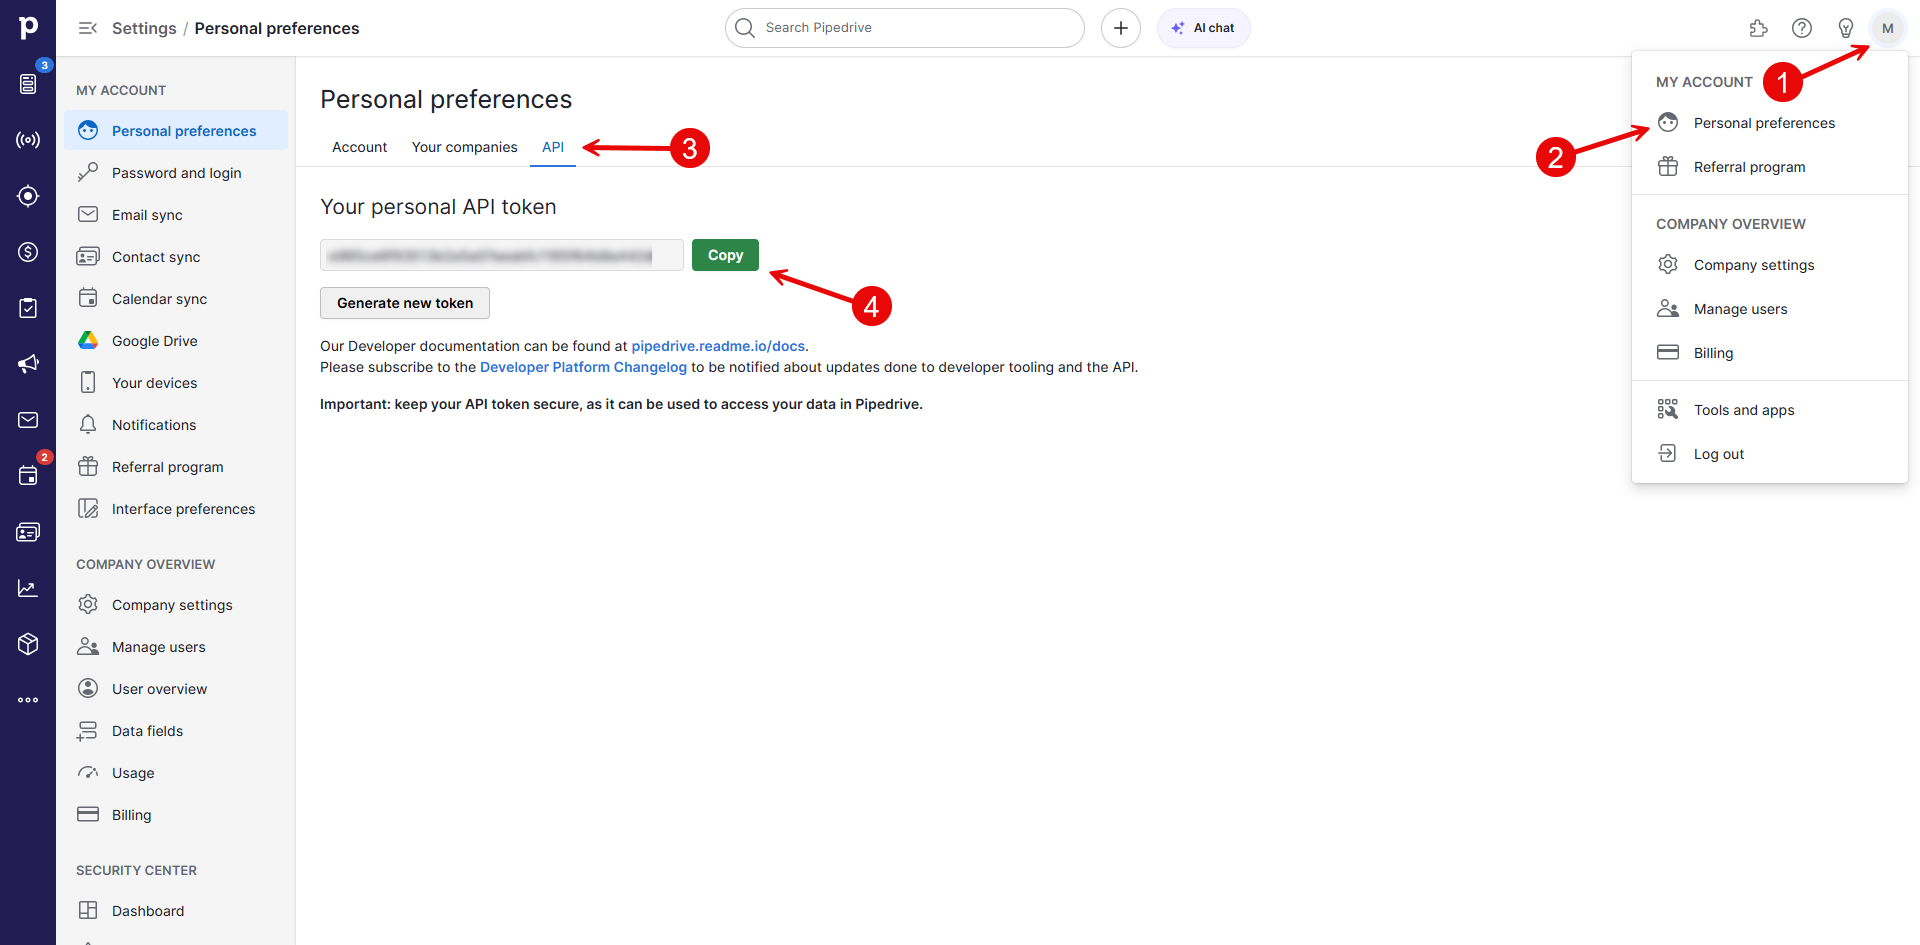Click the Search Pipedrive field
Viewport: 1920px width, 945px height.
pos(905,28)
